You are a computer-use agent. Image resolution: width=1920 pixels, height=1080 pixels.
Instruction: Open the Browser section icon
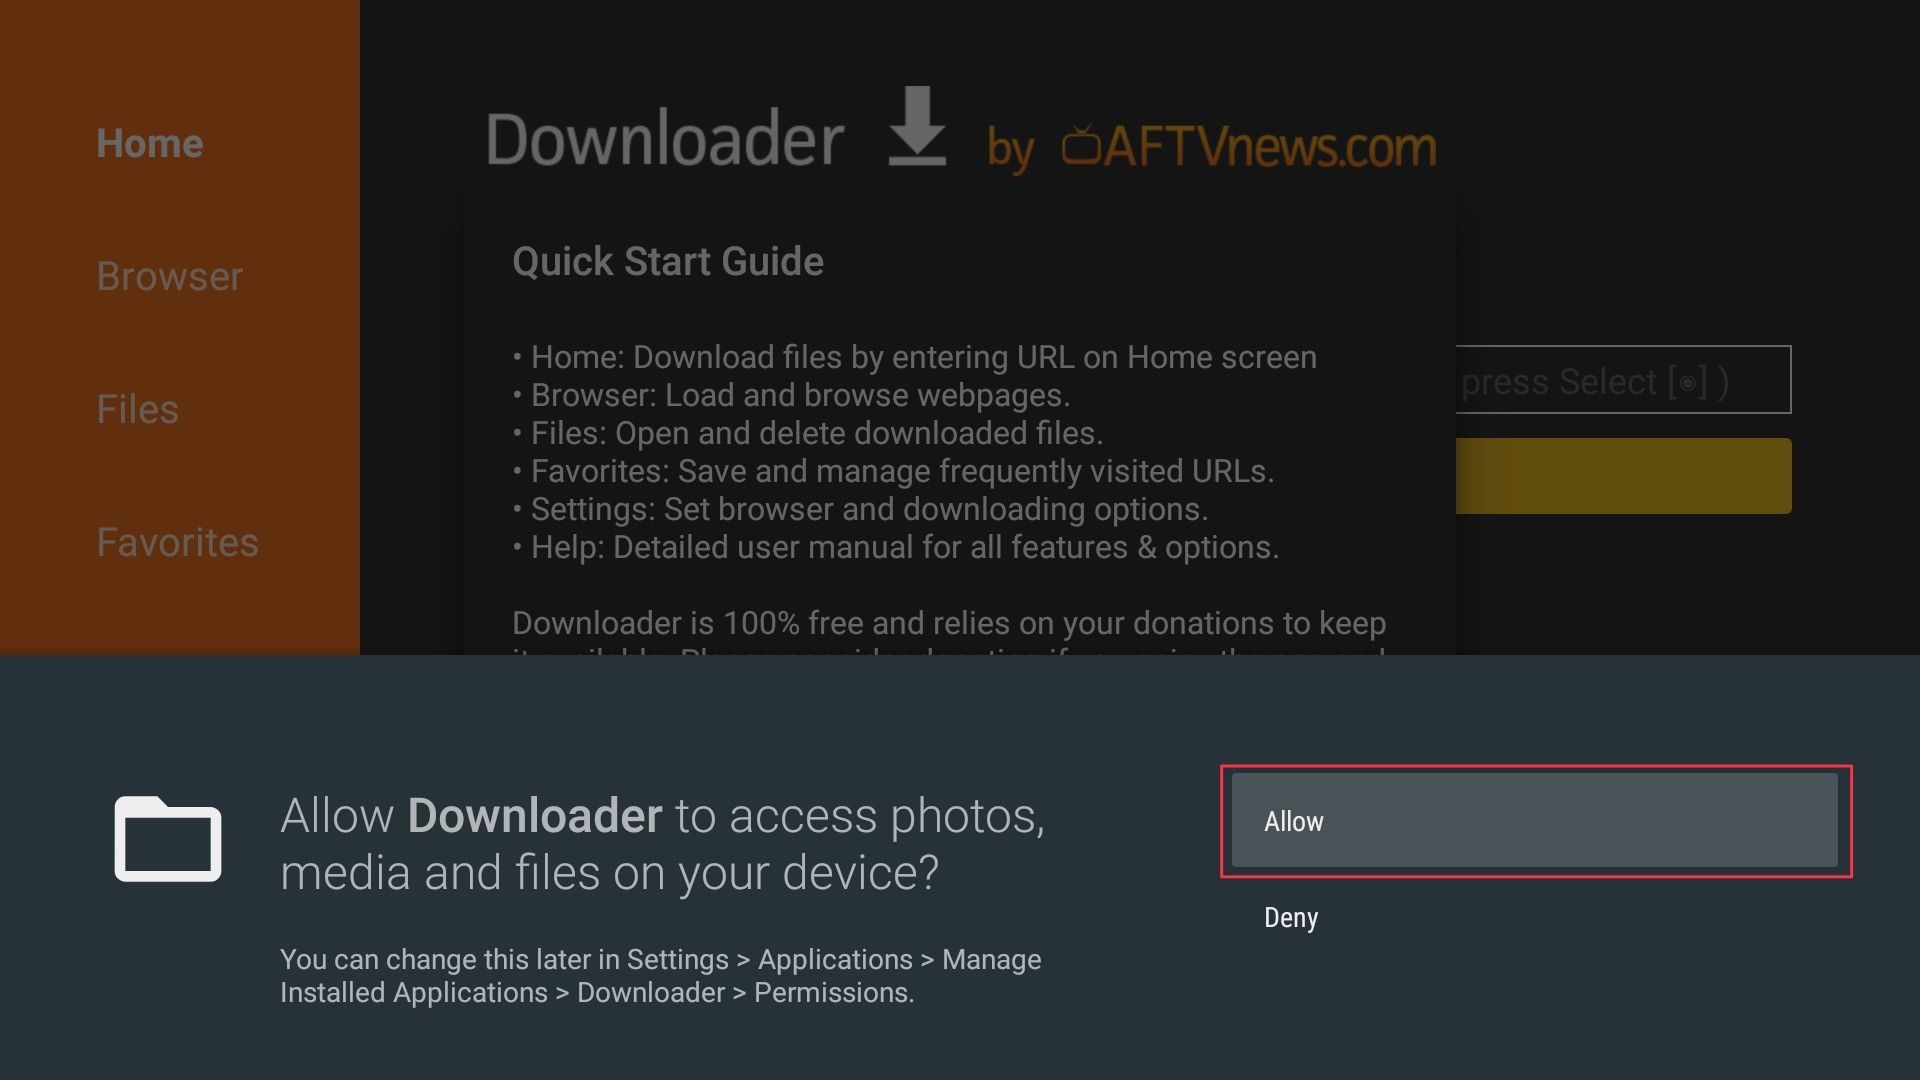click(x=169, y=277)
